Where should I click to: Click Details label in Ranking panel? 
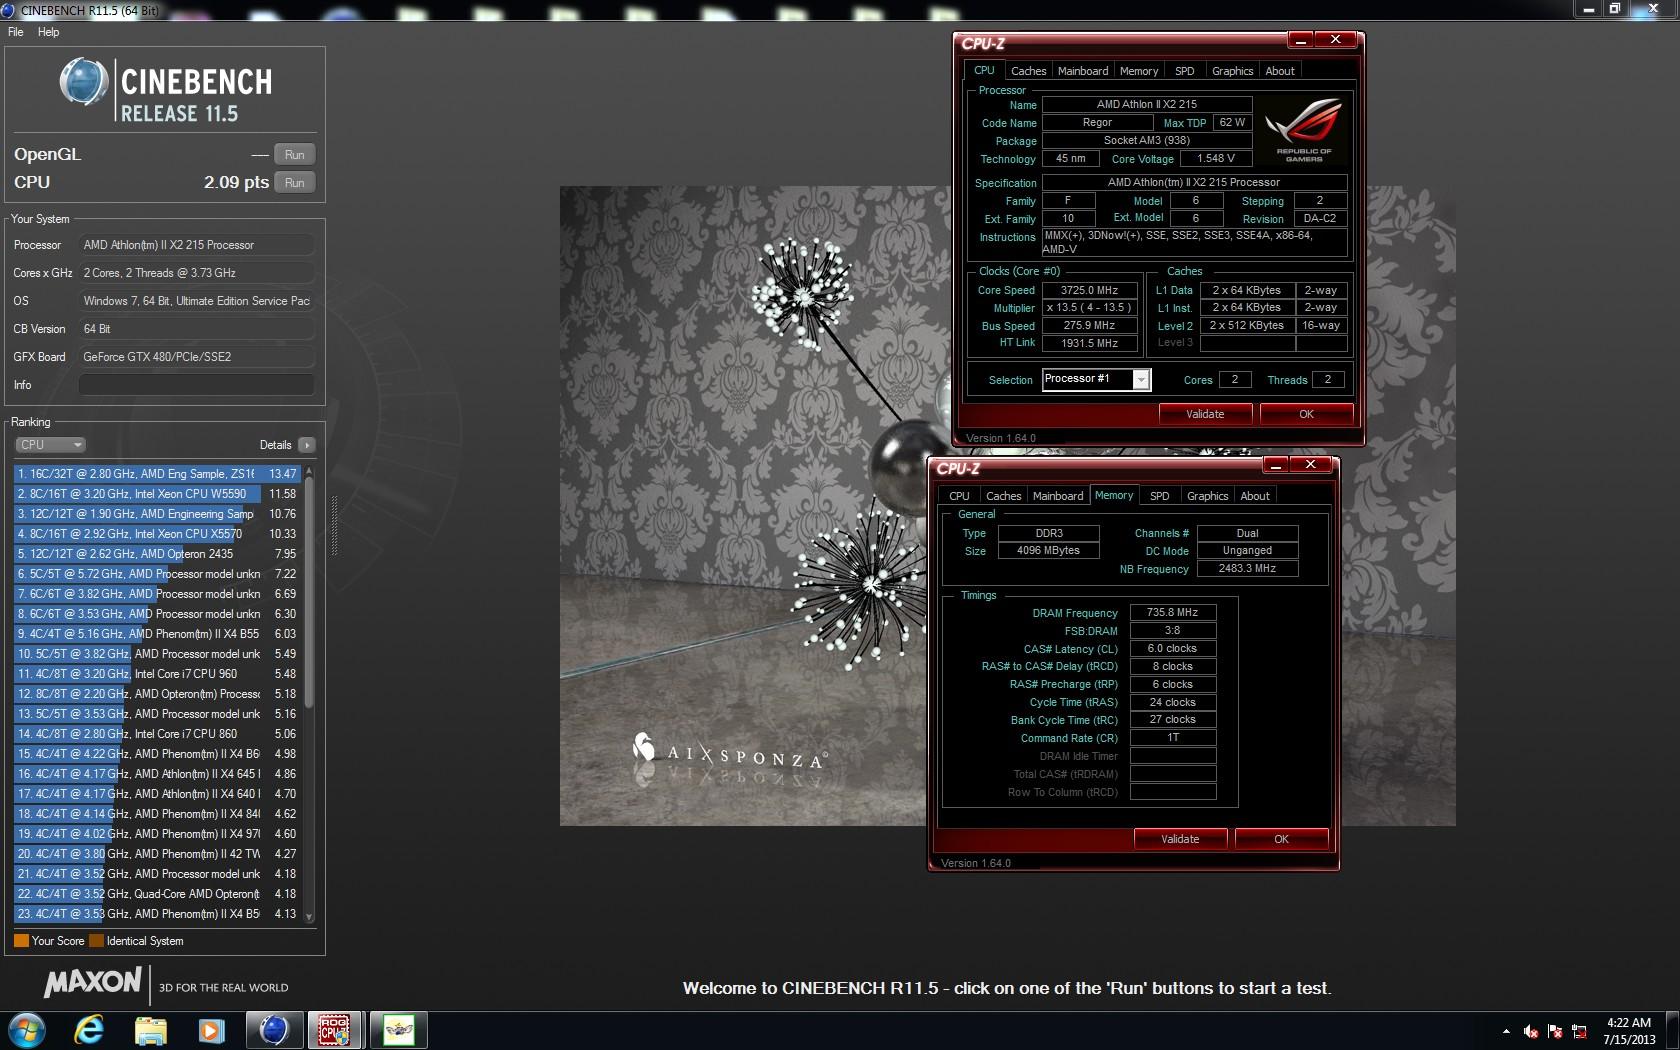pyautogui.click(x=275, y=445)
